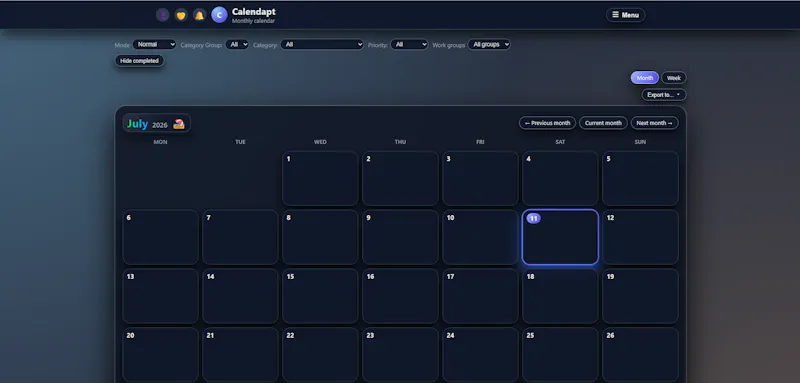
Task: Select July 9 day cell
Action: (x=401, y=237)
